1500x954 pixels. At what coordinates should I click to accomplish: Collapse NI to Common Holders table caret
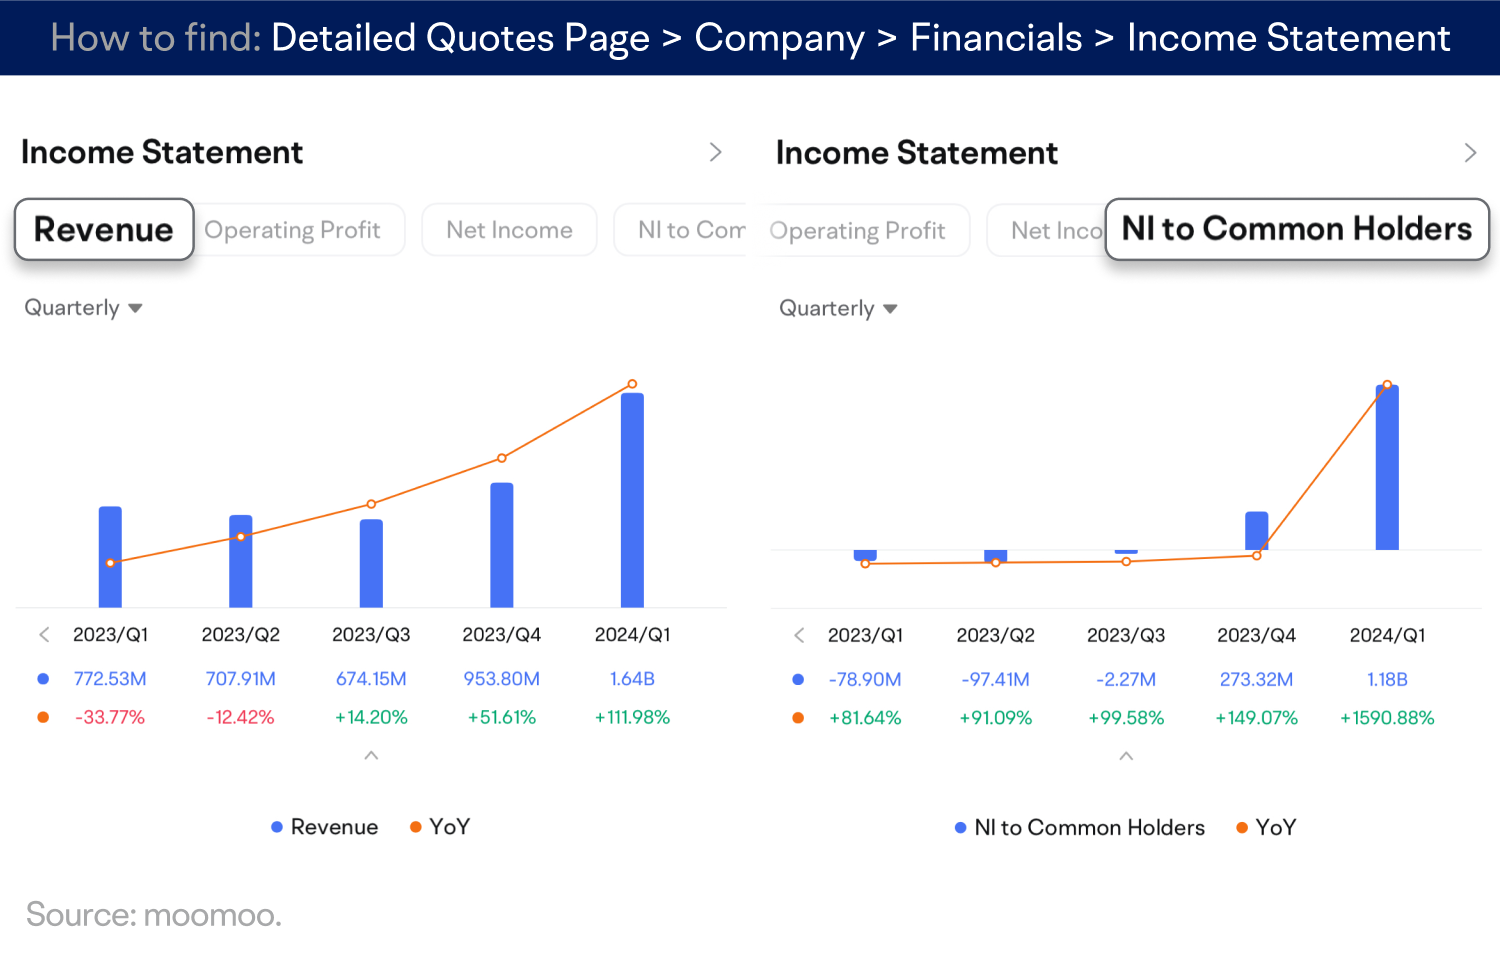coord(1126,757)
